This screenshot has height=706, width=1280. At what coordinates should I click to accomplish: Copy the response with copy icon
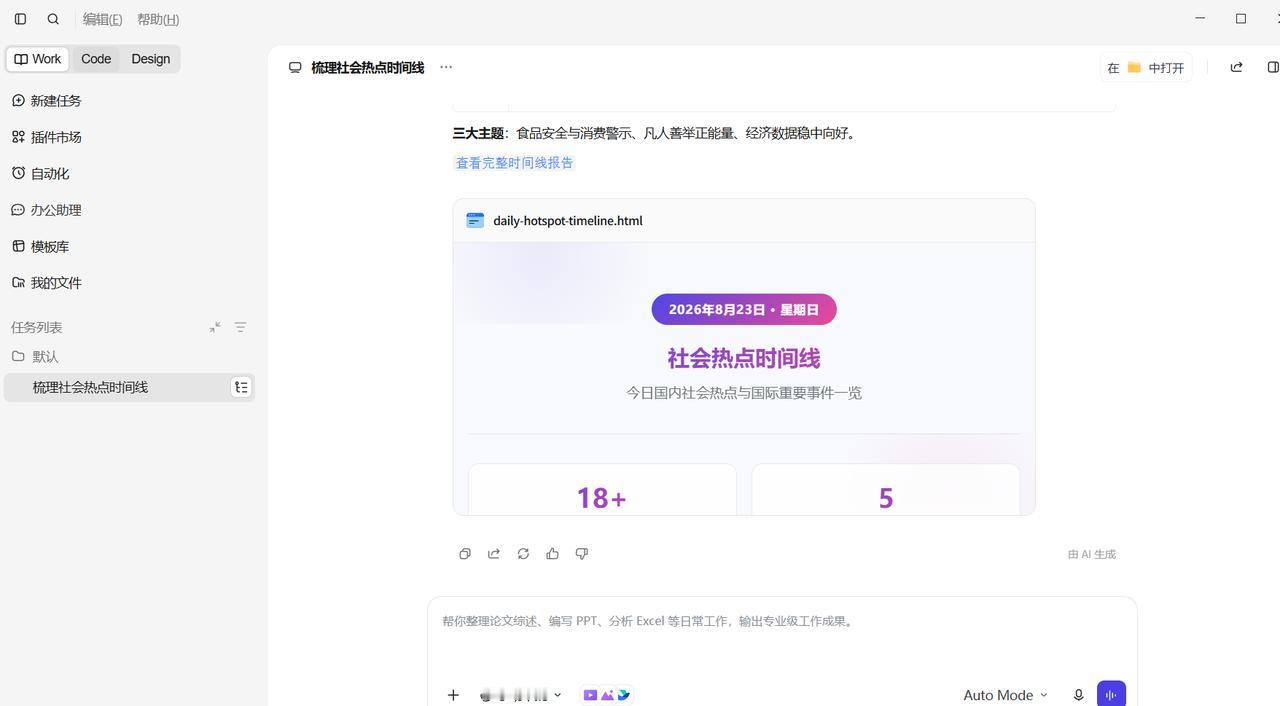(465, 554)
